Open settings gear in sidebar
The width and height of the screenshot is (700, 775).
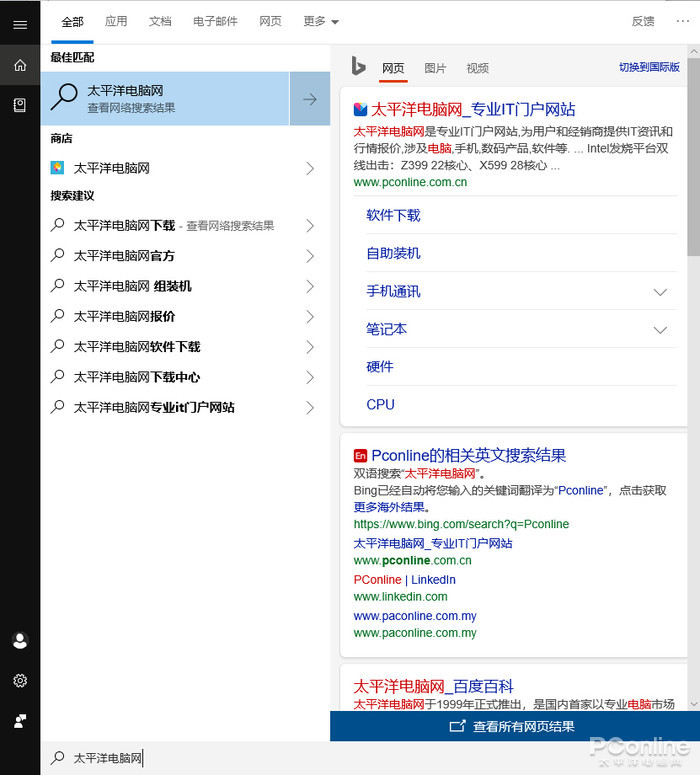pos(20,681)
